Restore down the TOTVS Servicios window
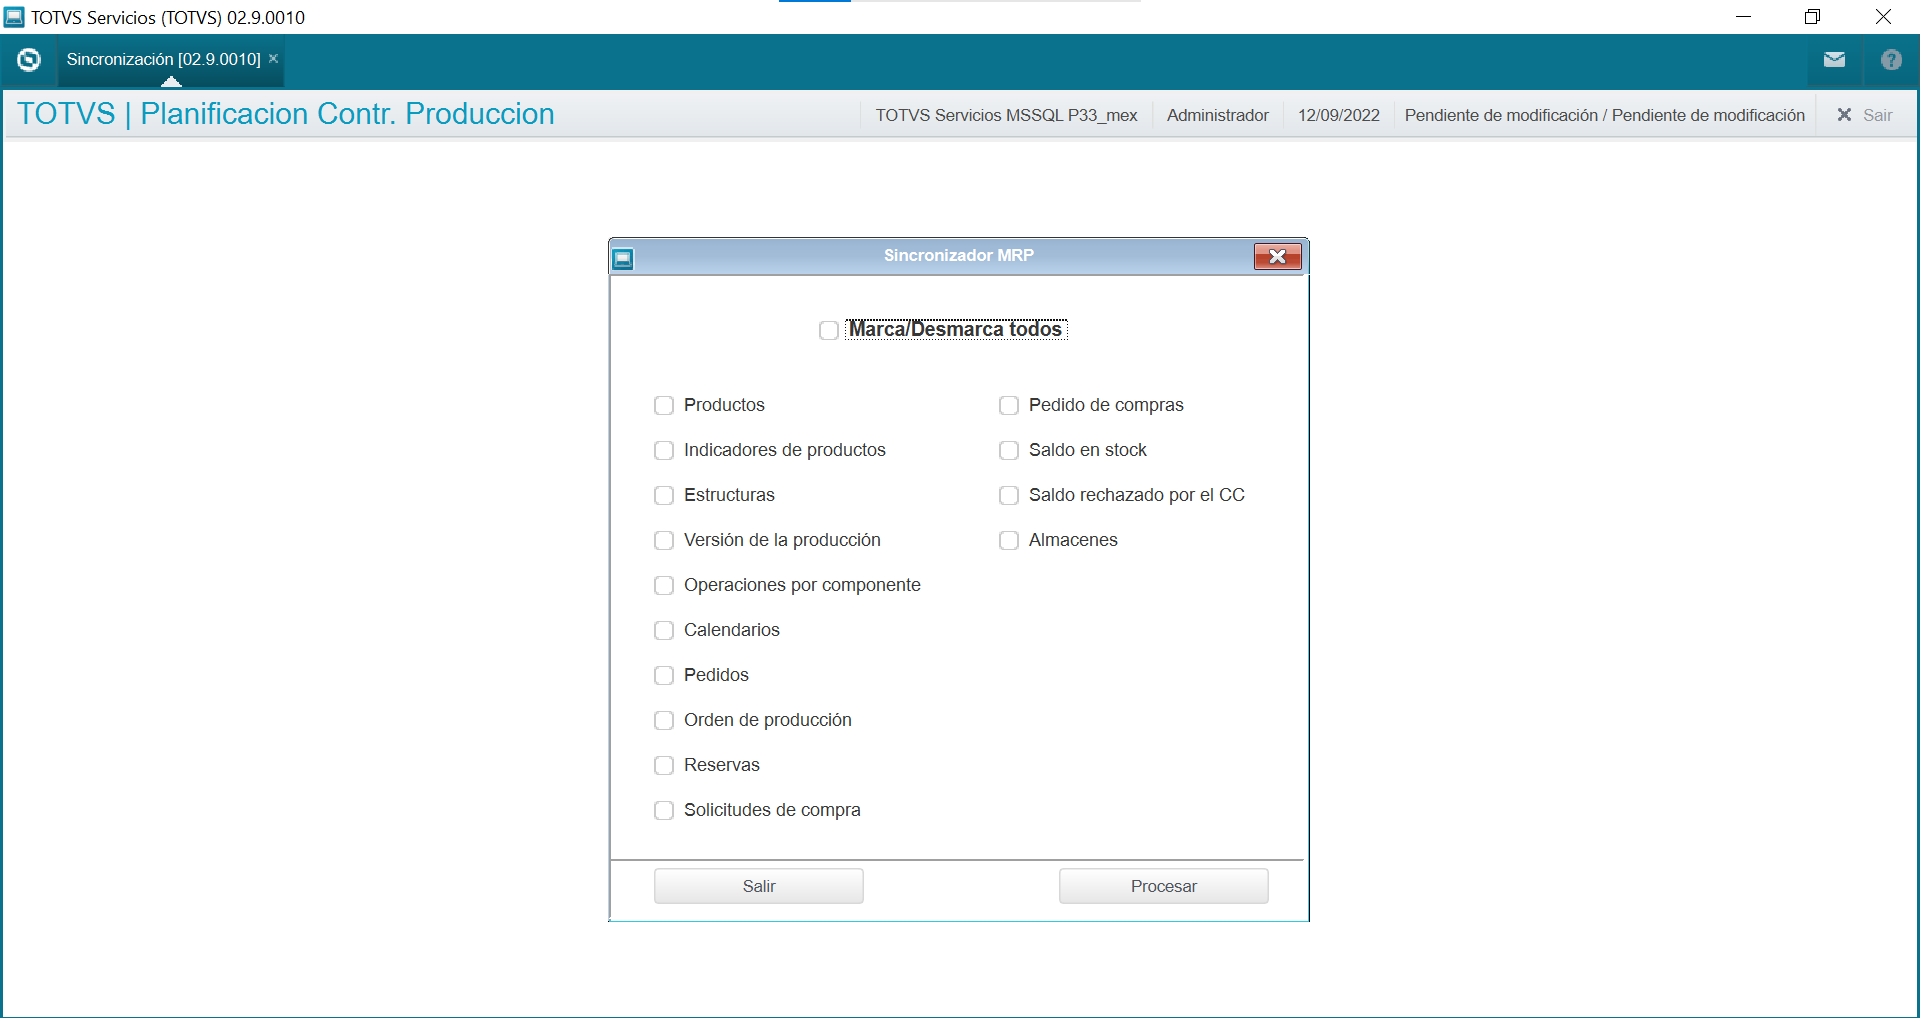Screen dimensions: 1920x1018 coord(1812,17)
